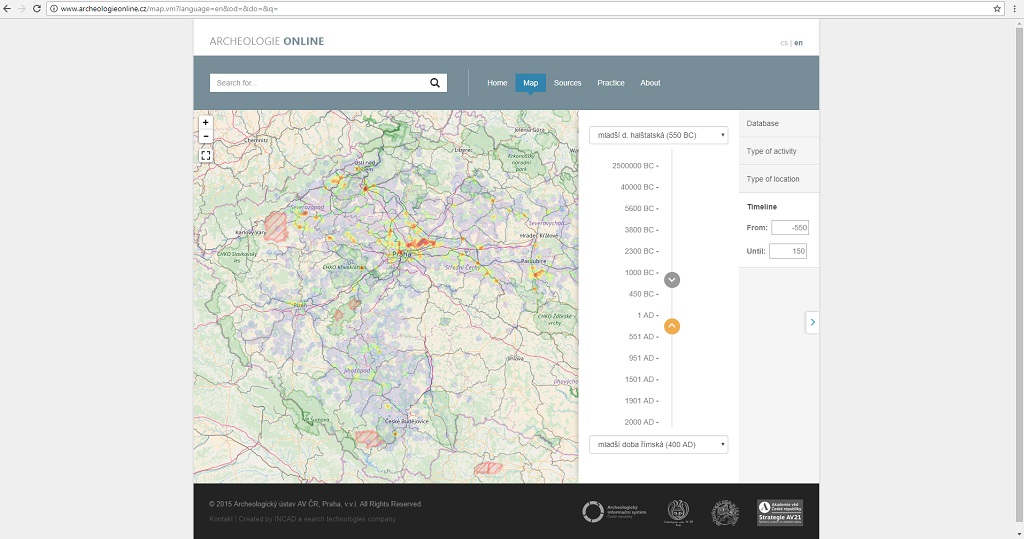Click the 2000 AD timeline mark

click(x=641, y=422)
